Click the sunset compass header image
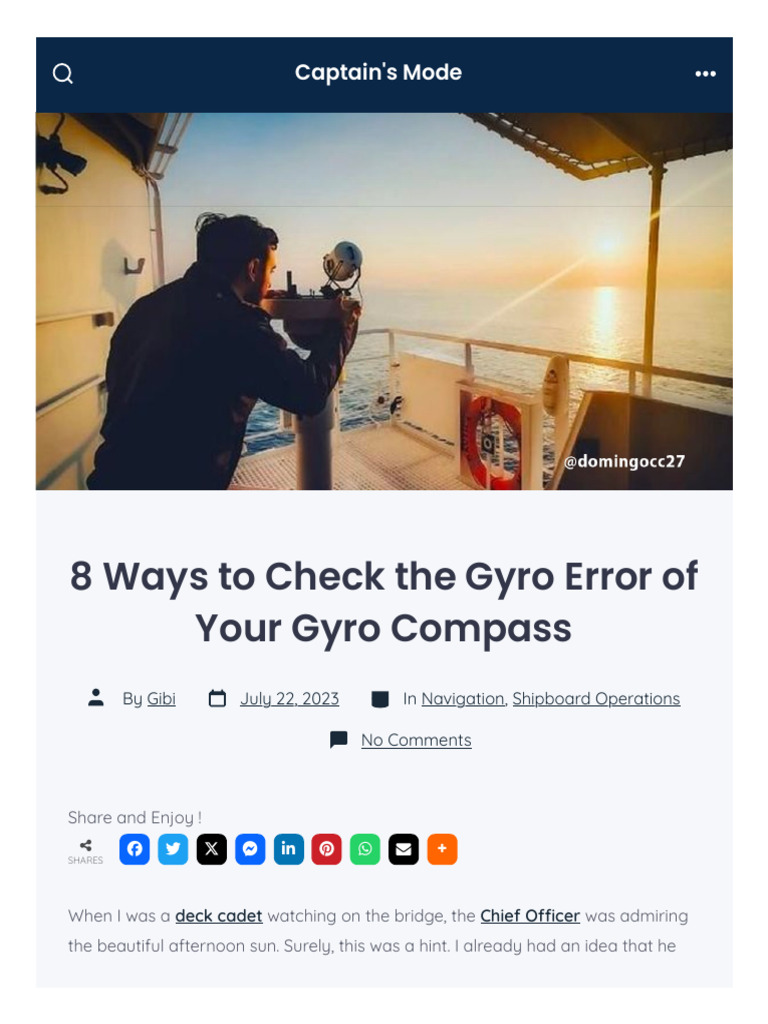This screenshot has height=1024, width=768. click(x=384, y=301)
